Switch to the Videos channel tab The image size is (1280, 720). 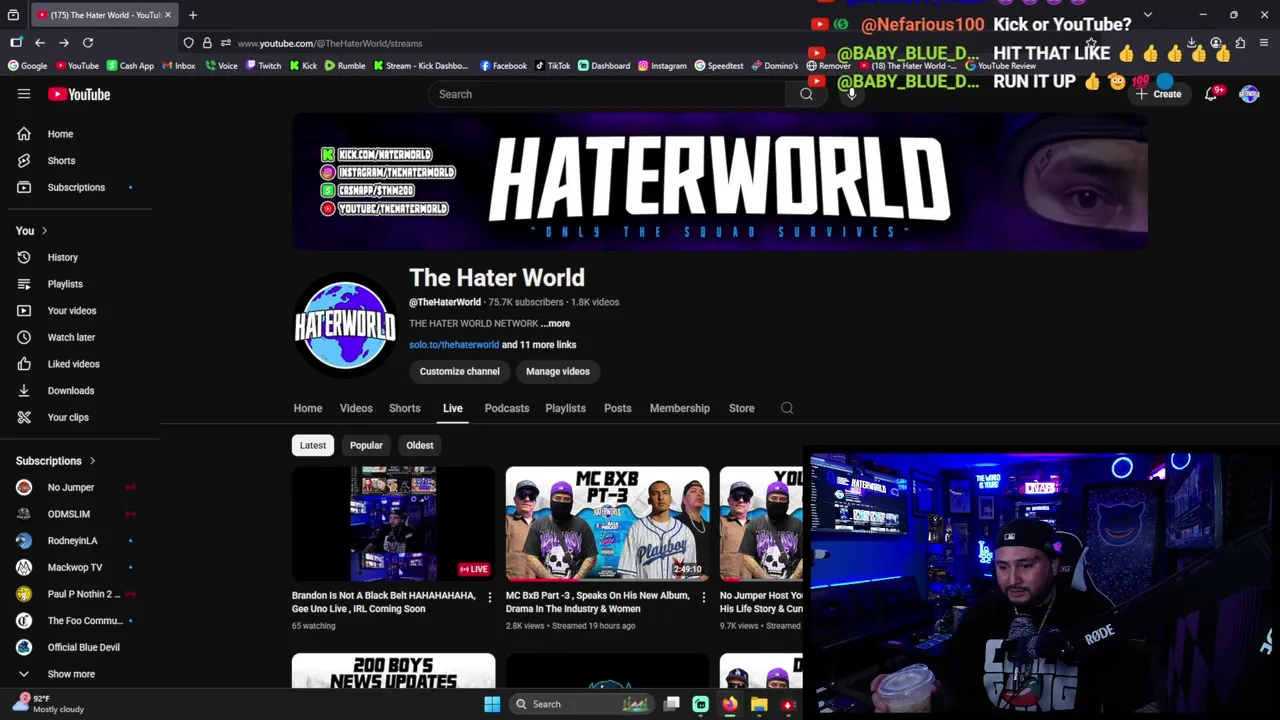click(356, 408)
